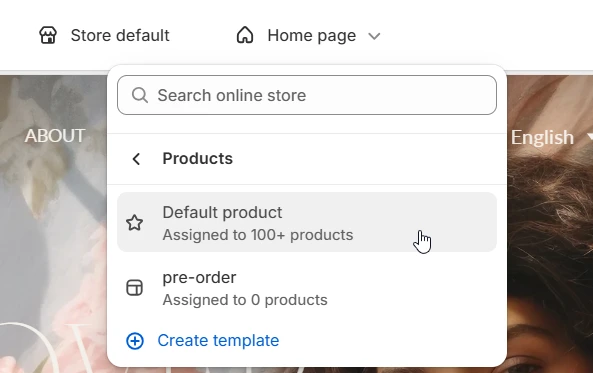Image resolution: width=593 pixels, height=373 pixels.
Task: Click the star icon for Default product
Action: pos(134,223)
